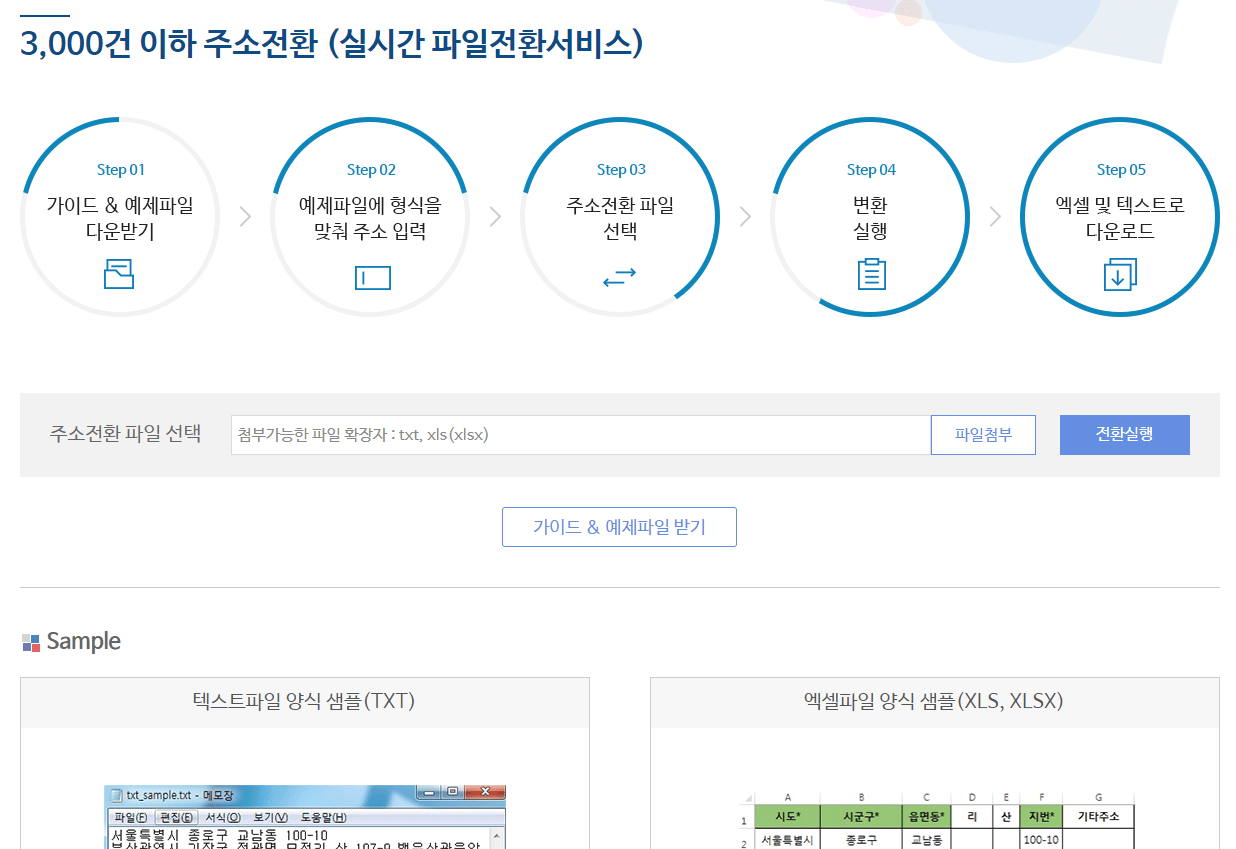The height and width of the screenshot is (849, 1236).
Task: Click the 텍스트파일 양식 샘플(TXT) header
Action: pos(304,703)
